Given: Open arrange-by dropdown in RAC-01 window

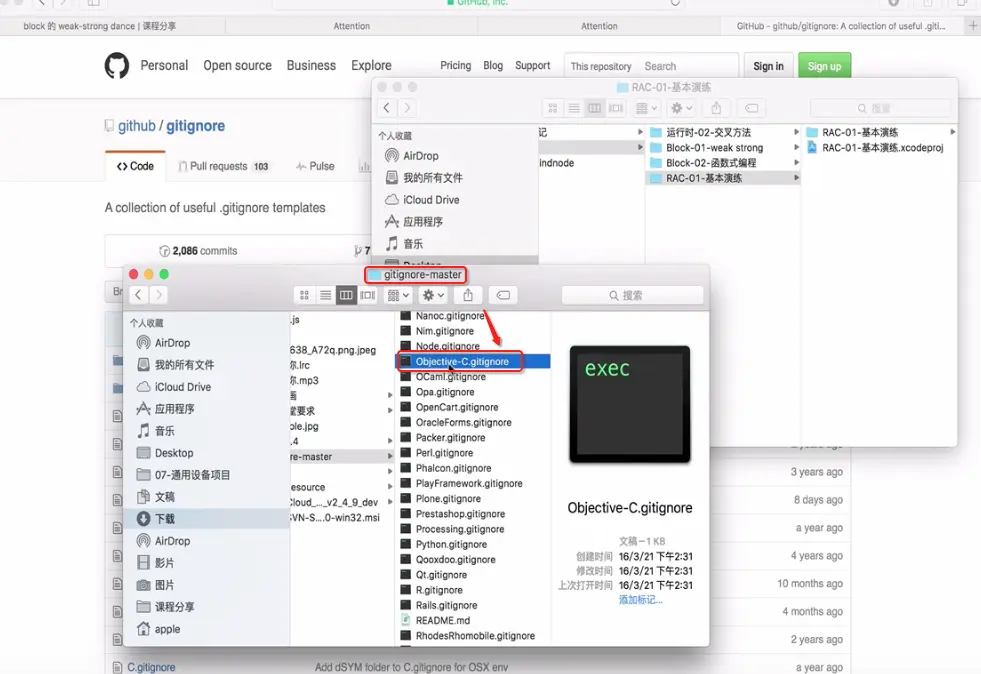Looking at the screenshot, I should pos(646,108).
